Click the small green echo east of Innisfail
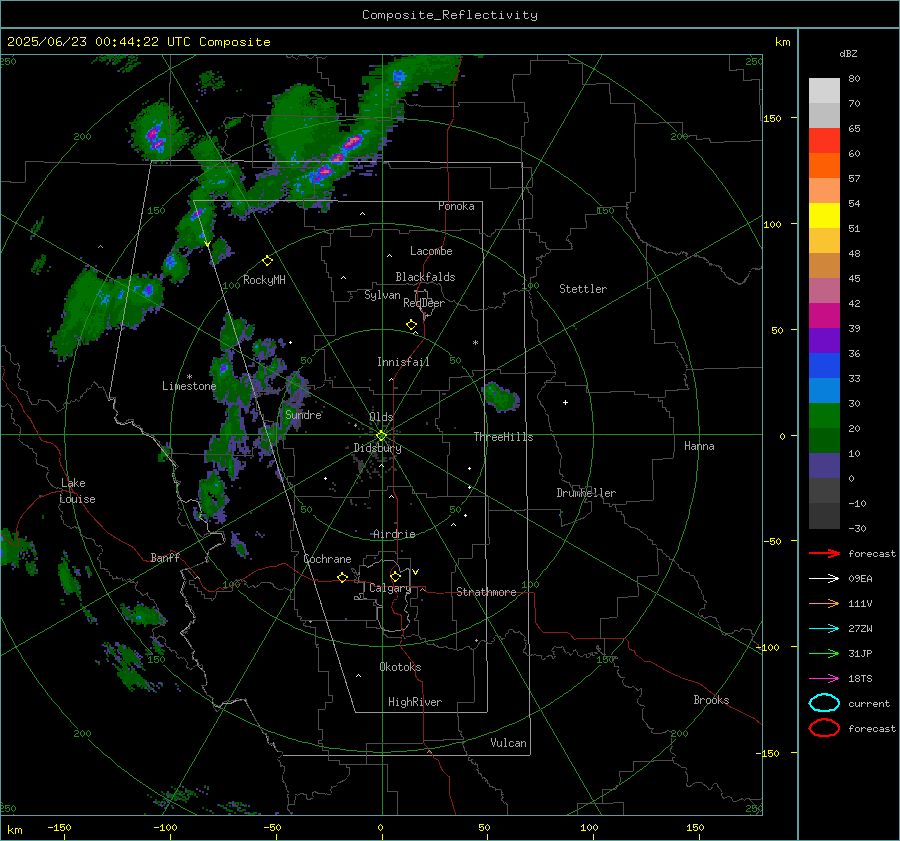The image size is (900, 841). [501, 397]
